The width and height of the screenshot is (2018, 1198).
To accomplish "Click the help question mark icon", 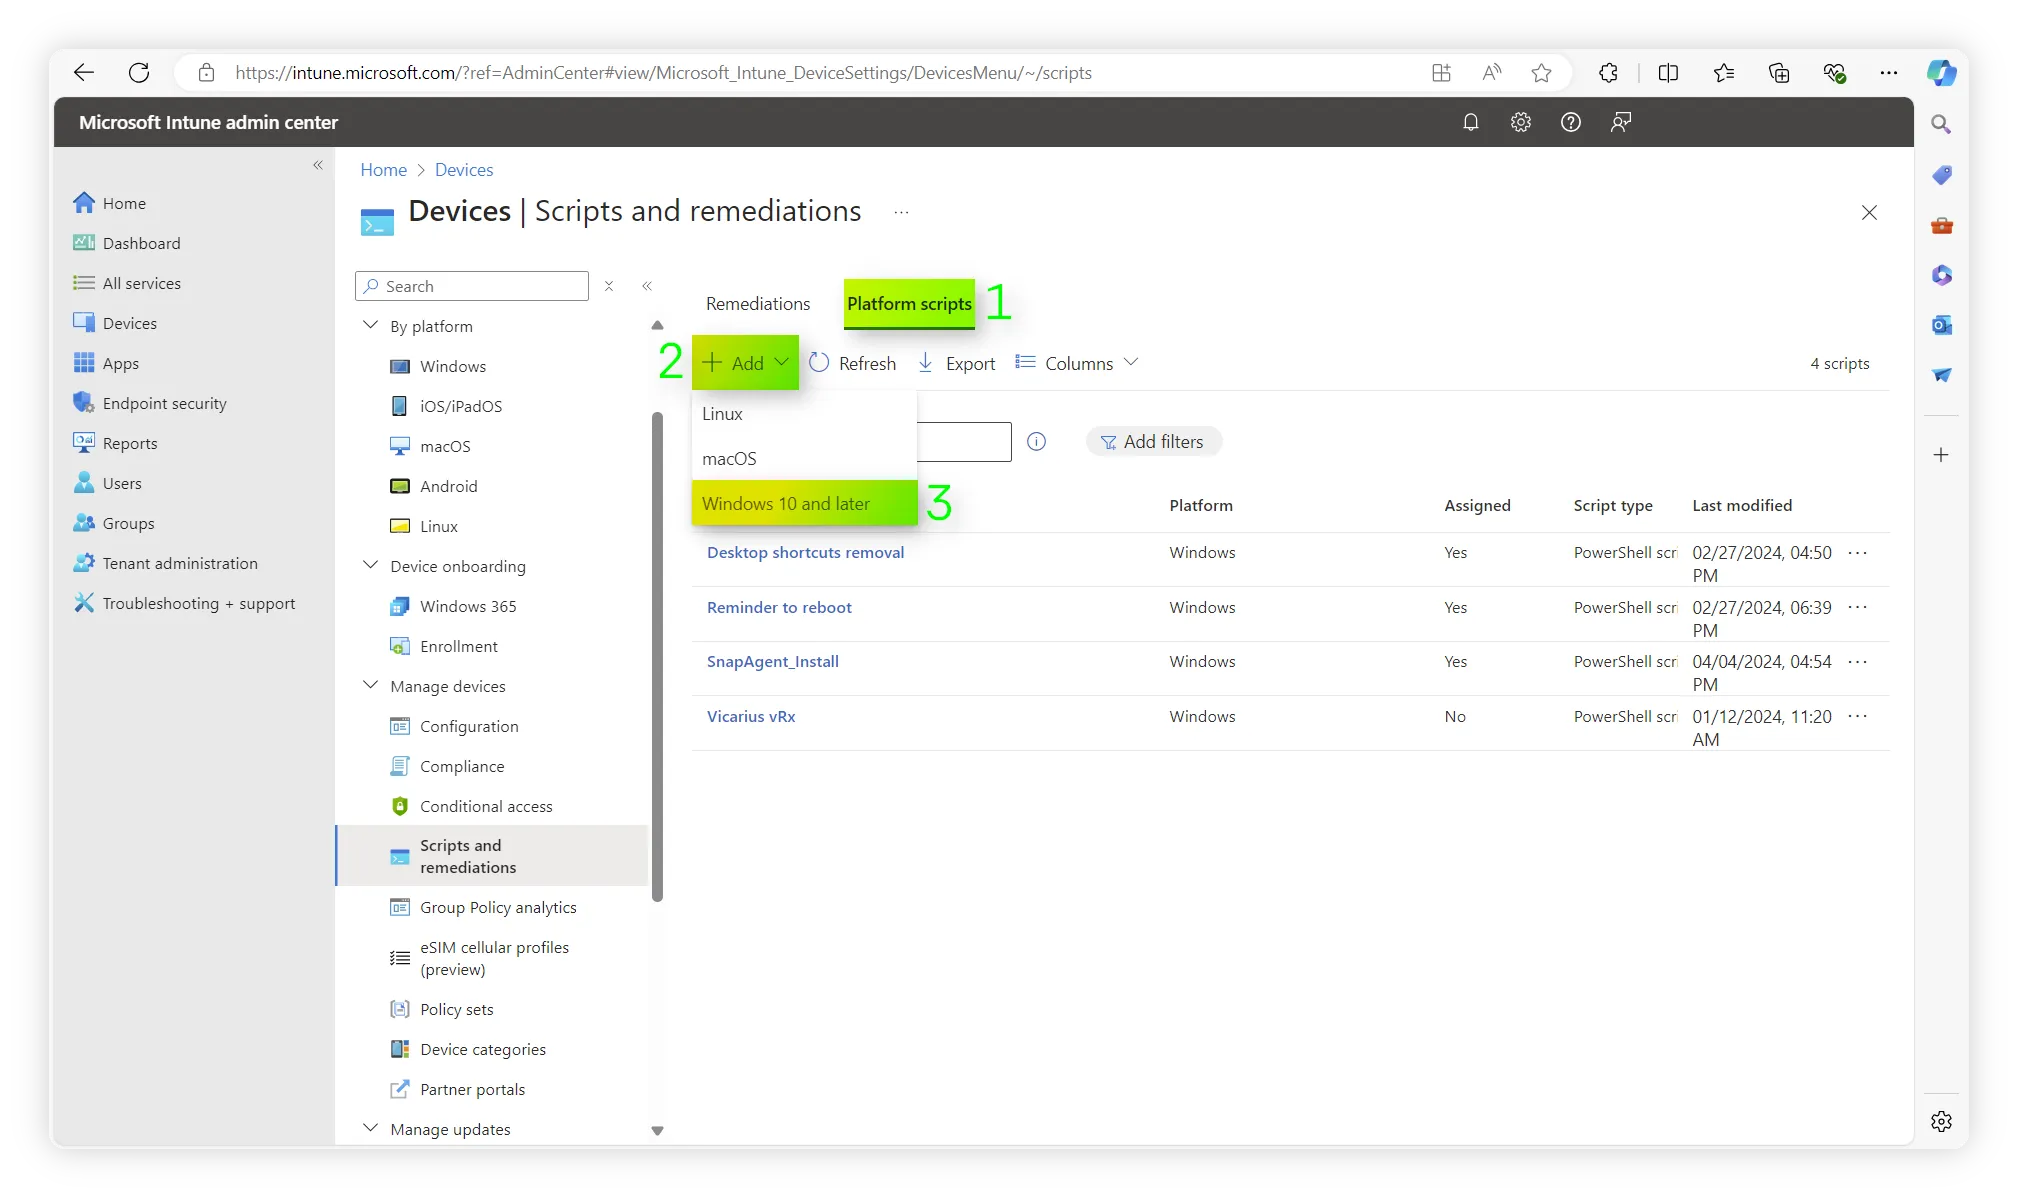I will 1570,122.
